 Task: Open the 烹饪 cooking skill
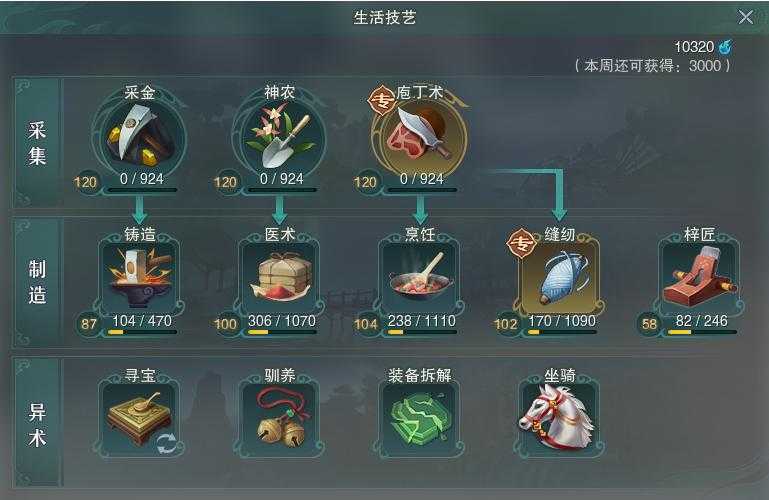click(x=419, y=277)
